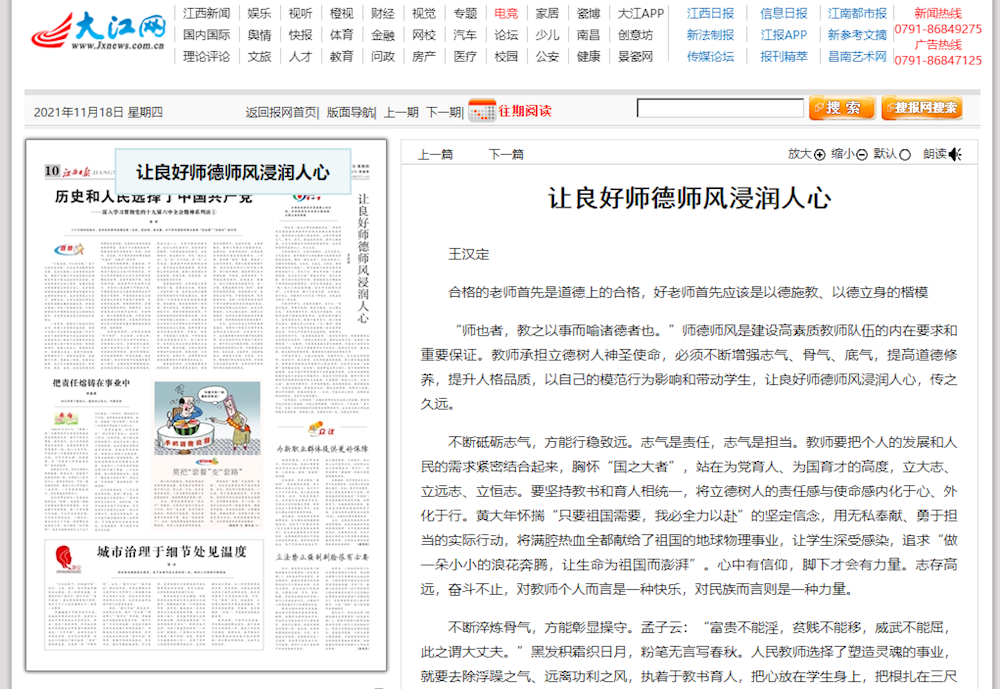Screen dimensions: 1000x689
Task: Click 返回报网首页 link
Action: point(281,112)
